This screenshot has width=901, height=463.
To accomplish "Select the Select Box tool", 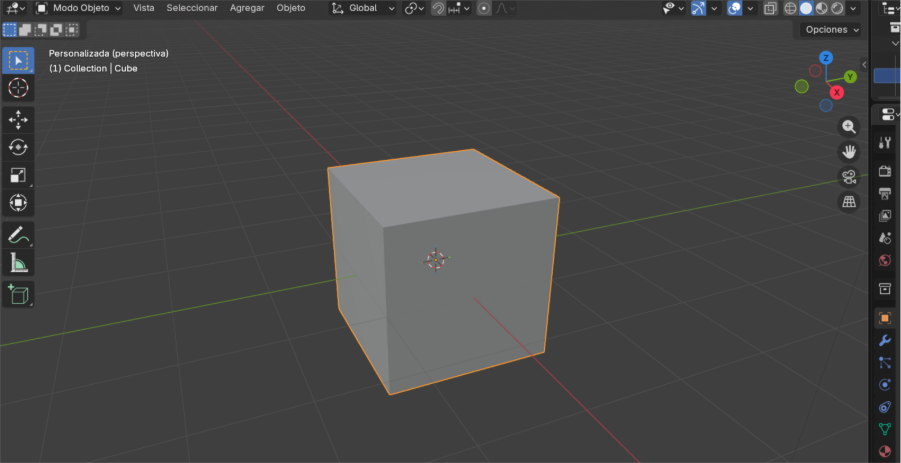I will 18,60.
